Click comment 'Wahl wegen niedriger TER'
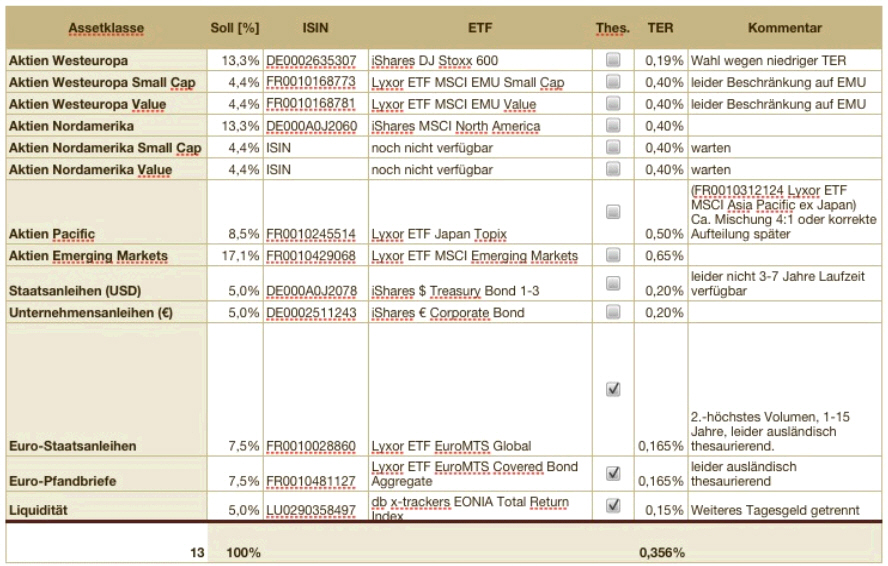The height and width of the screenshot is (566, 888). click(769, 61)
